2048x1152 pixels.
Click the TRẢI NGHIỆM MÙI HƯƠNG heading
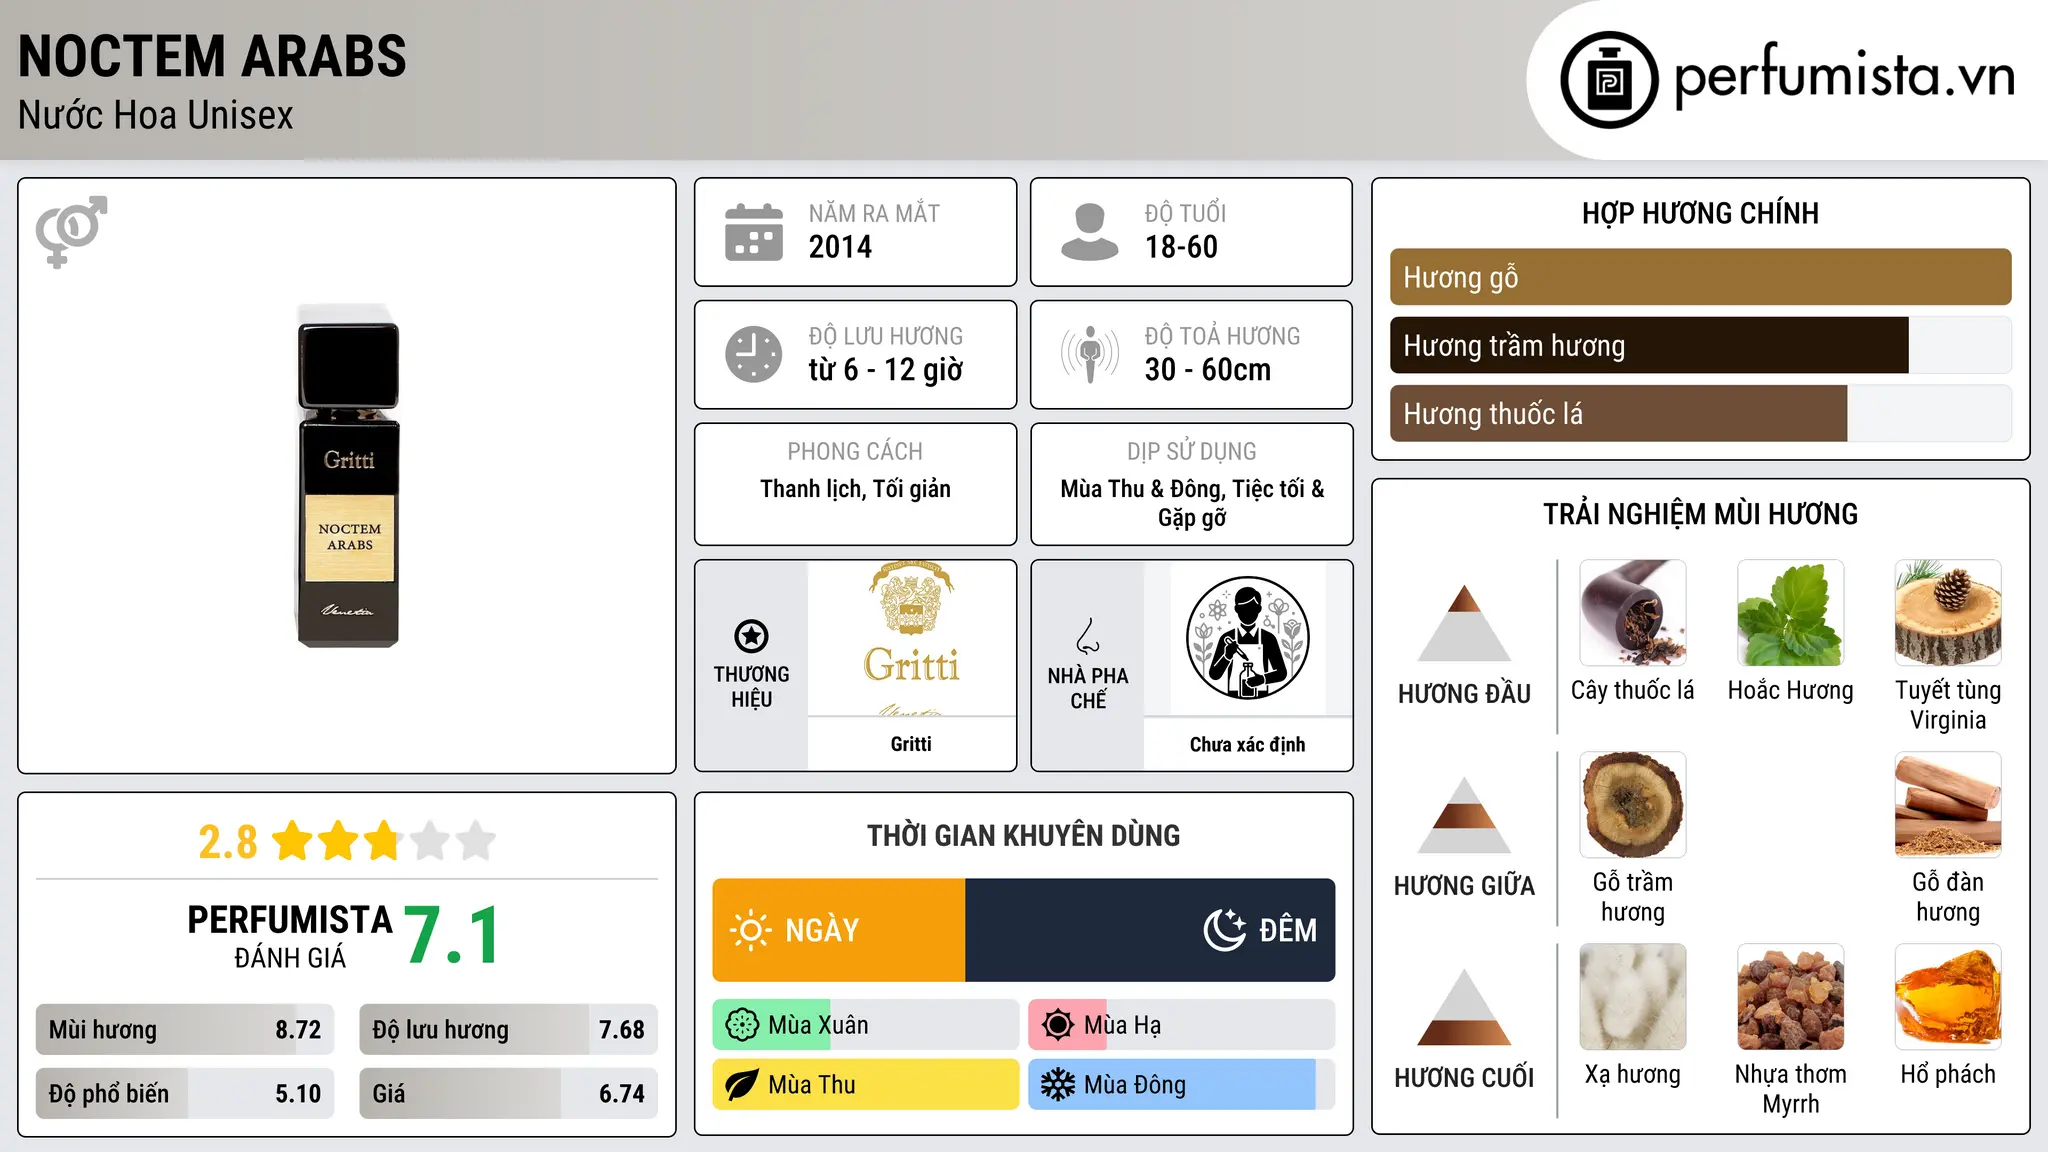1700,515
